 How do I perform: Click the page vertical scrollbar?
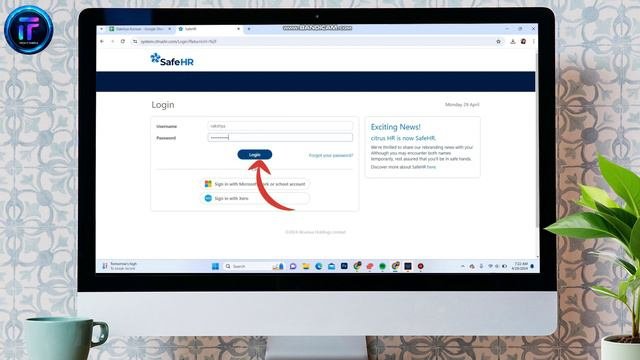(537, 139)
